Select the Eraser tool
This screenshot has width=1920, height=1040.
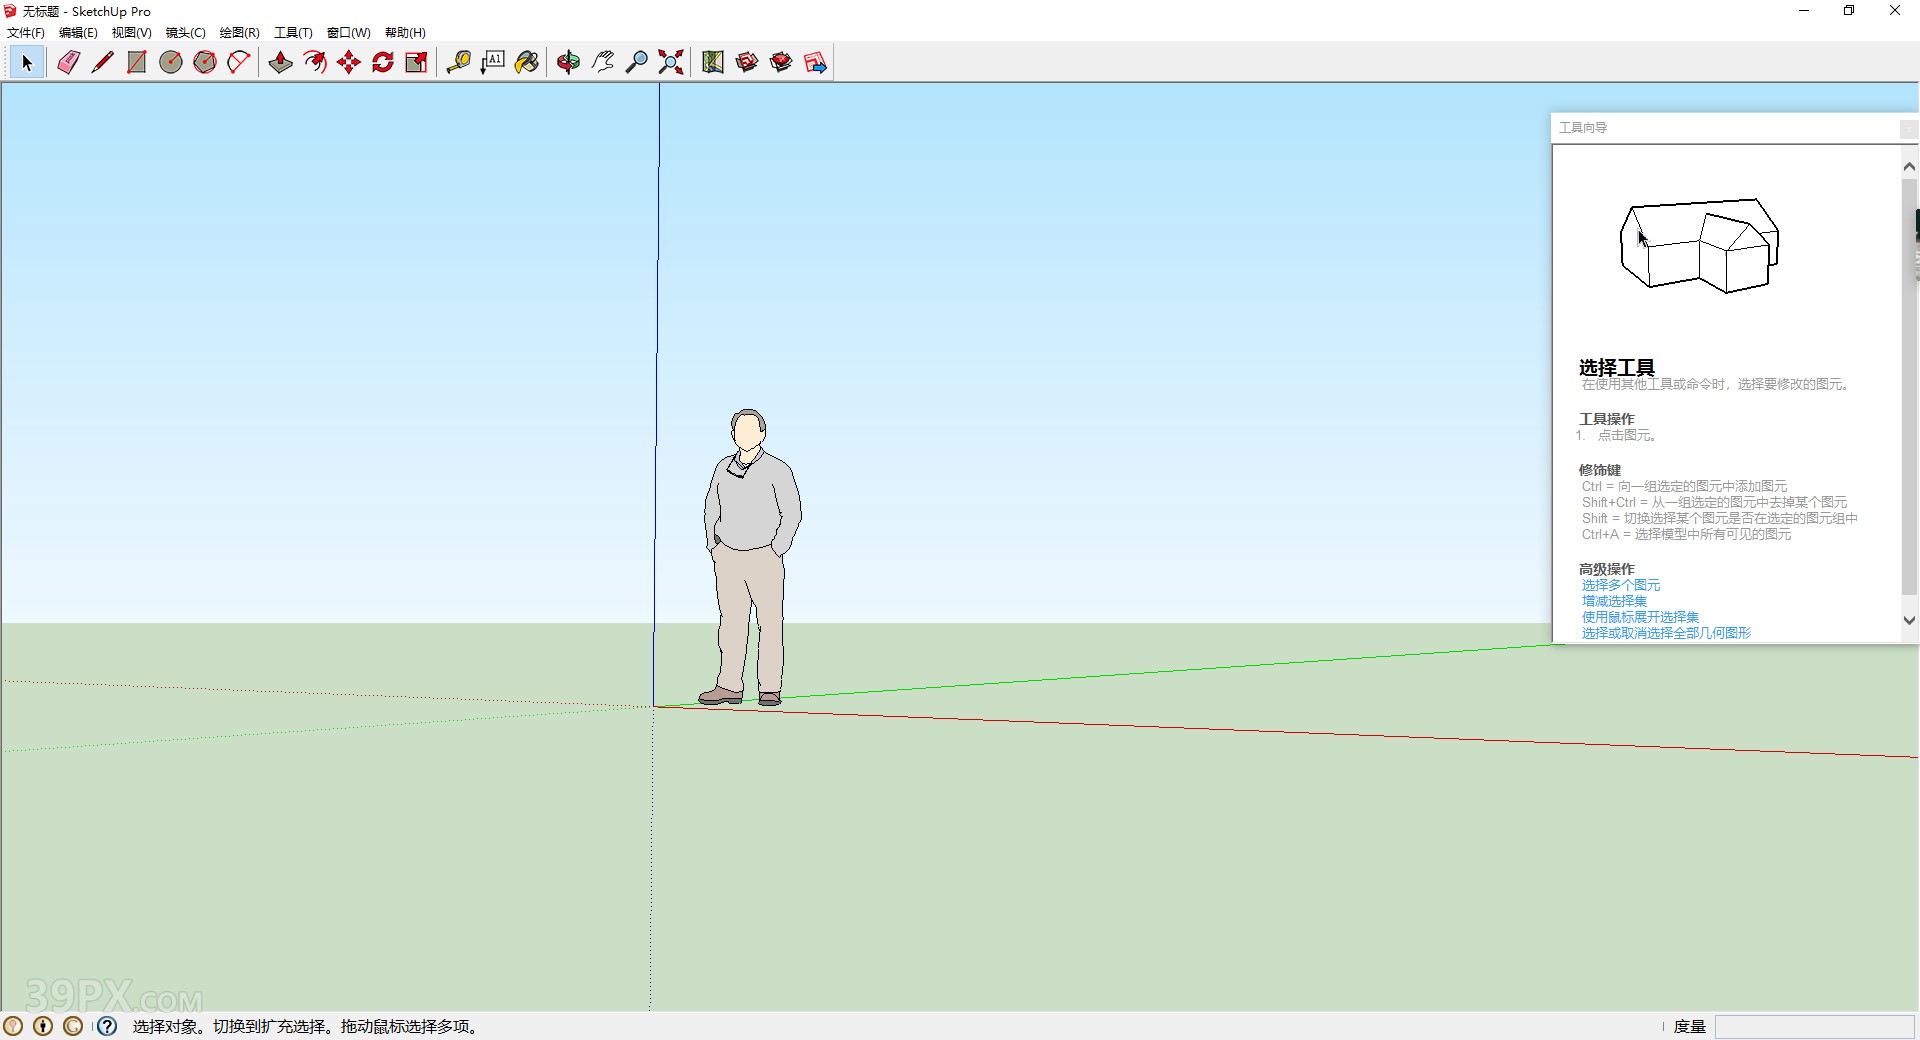click(x=68, y=62)
